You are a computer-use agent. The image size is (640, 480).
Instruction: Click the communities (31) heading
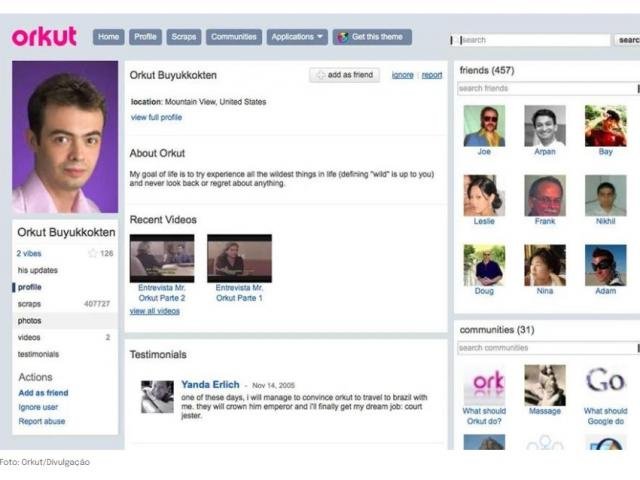tap(497, 330)
